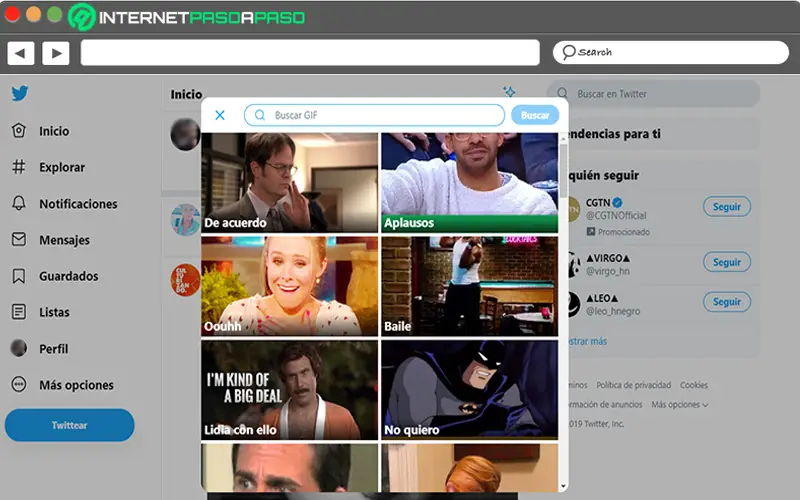Image resolution: width=800 pixels, height=500 pixels.
Task: Select the No quiero GIF category
Action: coord(469,390)
